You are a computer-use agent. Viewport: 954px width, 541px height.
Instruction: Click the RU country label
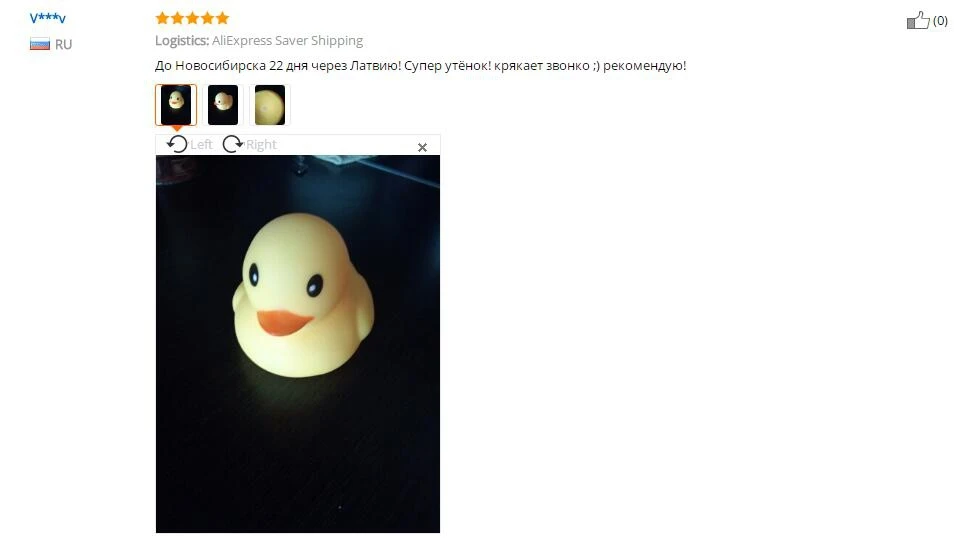pos(63,44)
